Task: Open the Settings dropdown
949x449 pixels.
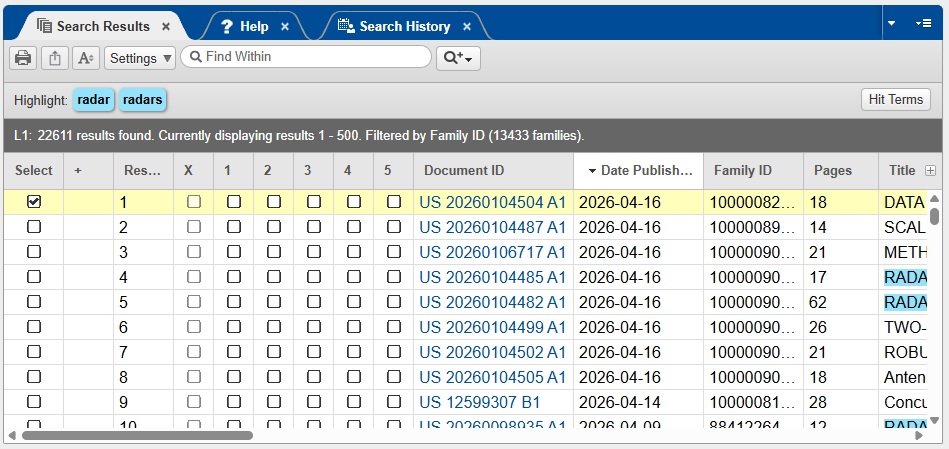Action: 140,58
